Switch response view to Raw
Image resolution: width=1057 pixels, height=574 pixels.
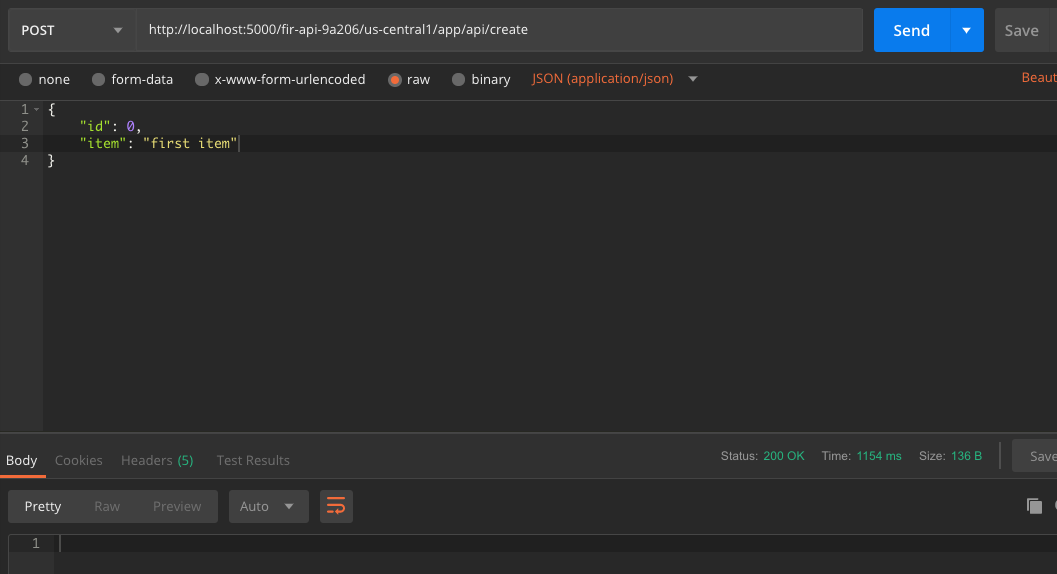[107, 506]
